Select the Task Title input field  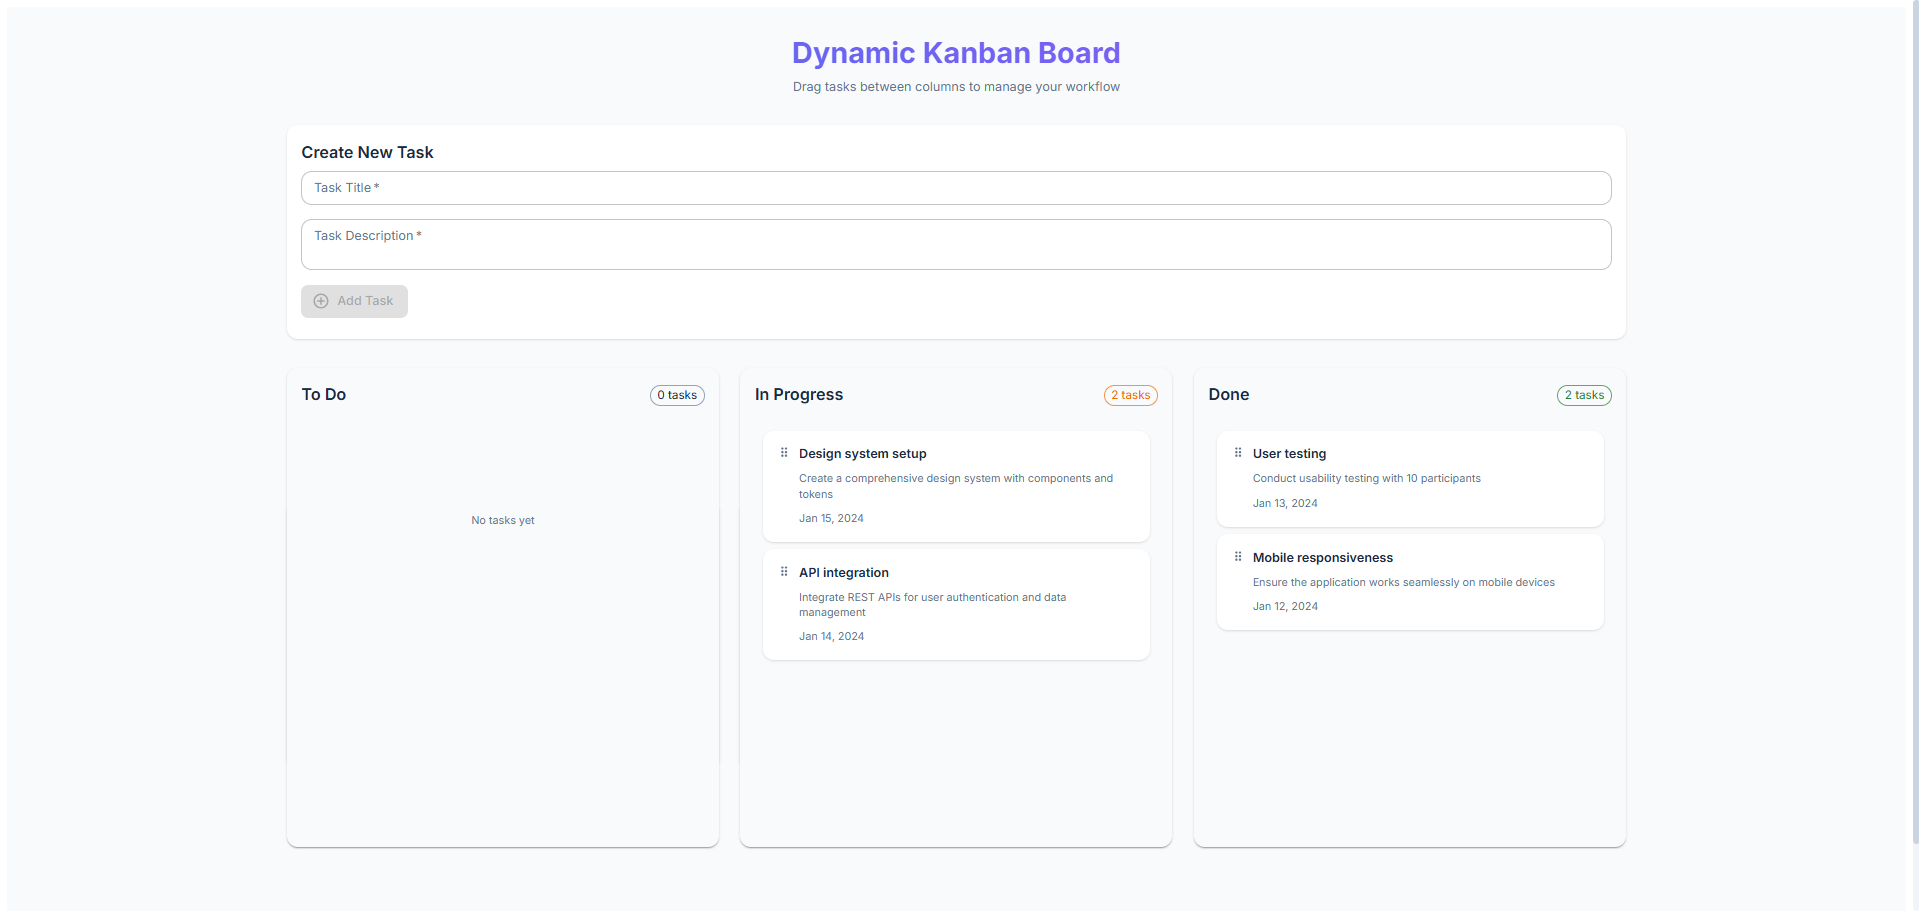click(955, 188)
